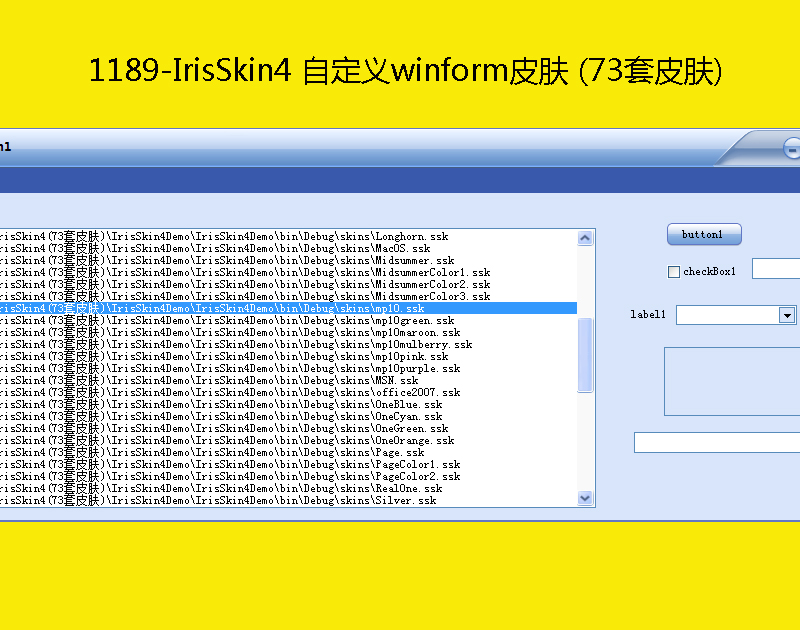Click the button1 button

tap(704, 235)
